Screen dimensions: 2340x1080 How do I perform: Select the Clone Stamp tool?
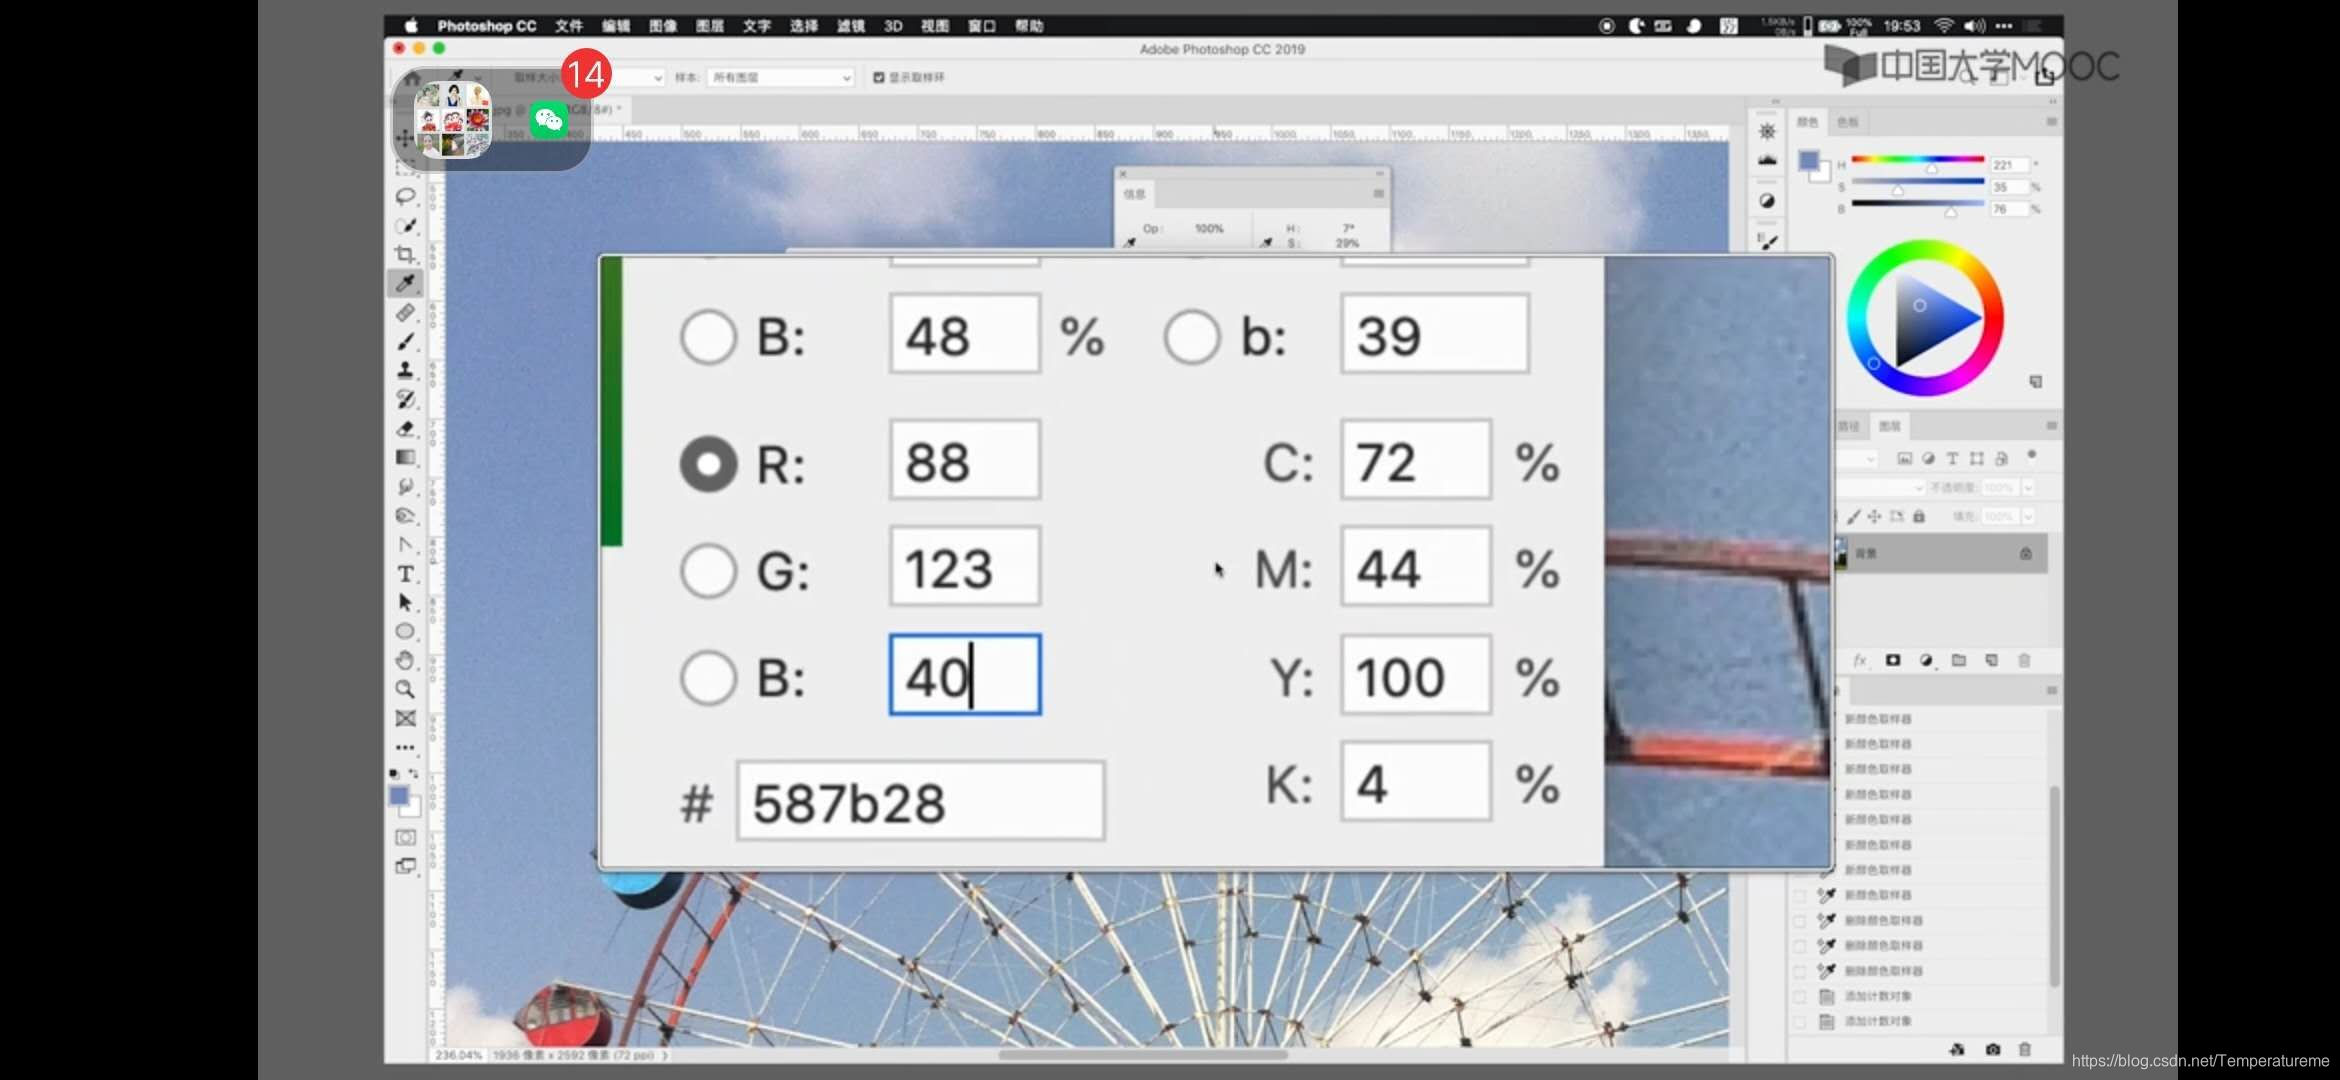(405, 370)
